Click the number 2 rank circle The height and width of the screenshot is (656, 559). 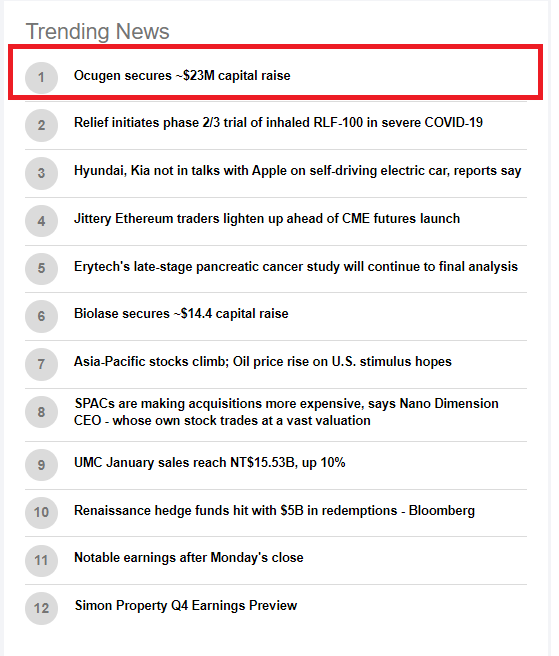pos(41,125)
